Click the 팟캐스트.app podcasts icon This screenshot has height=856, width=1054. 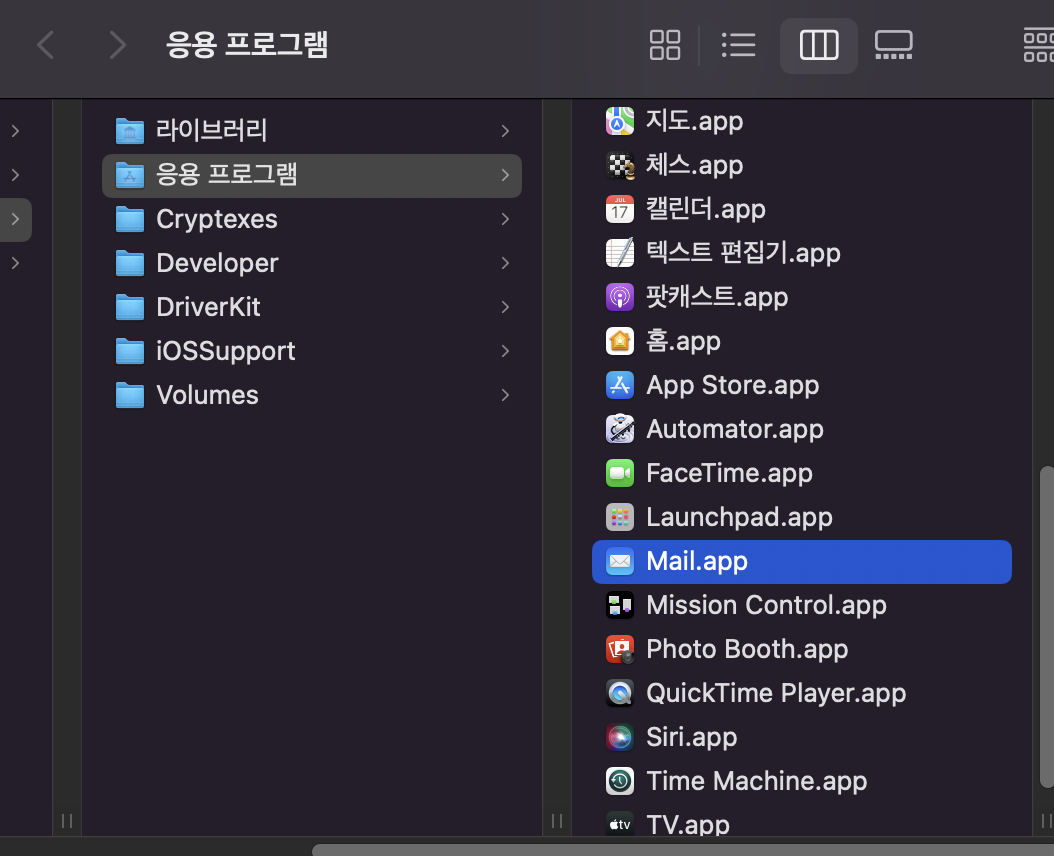pos(620,297)
